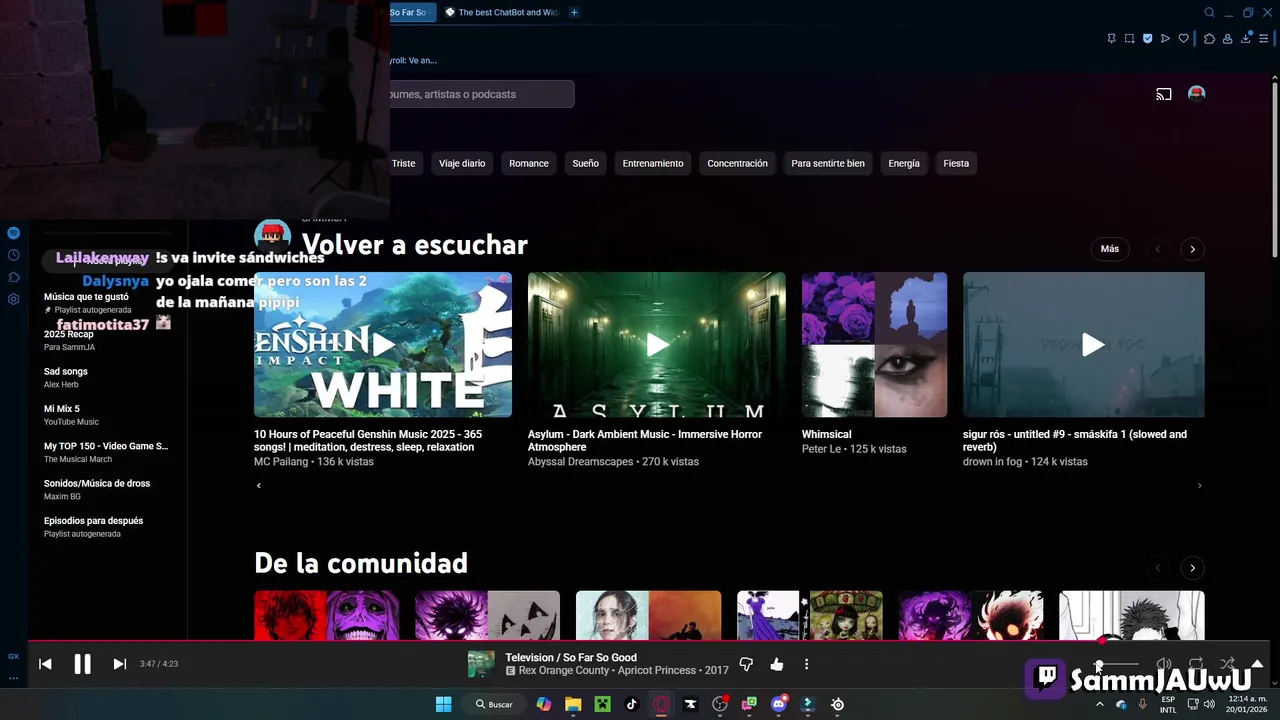Viewport: 1280px width, 720px height.
Task: Show next items in De la comunidad carousel
Action: tap(1192, 568)
